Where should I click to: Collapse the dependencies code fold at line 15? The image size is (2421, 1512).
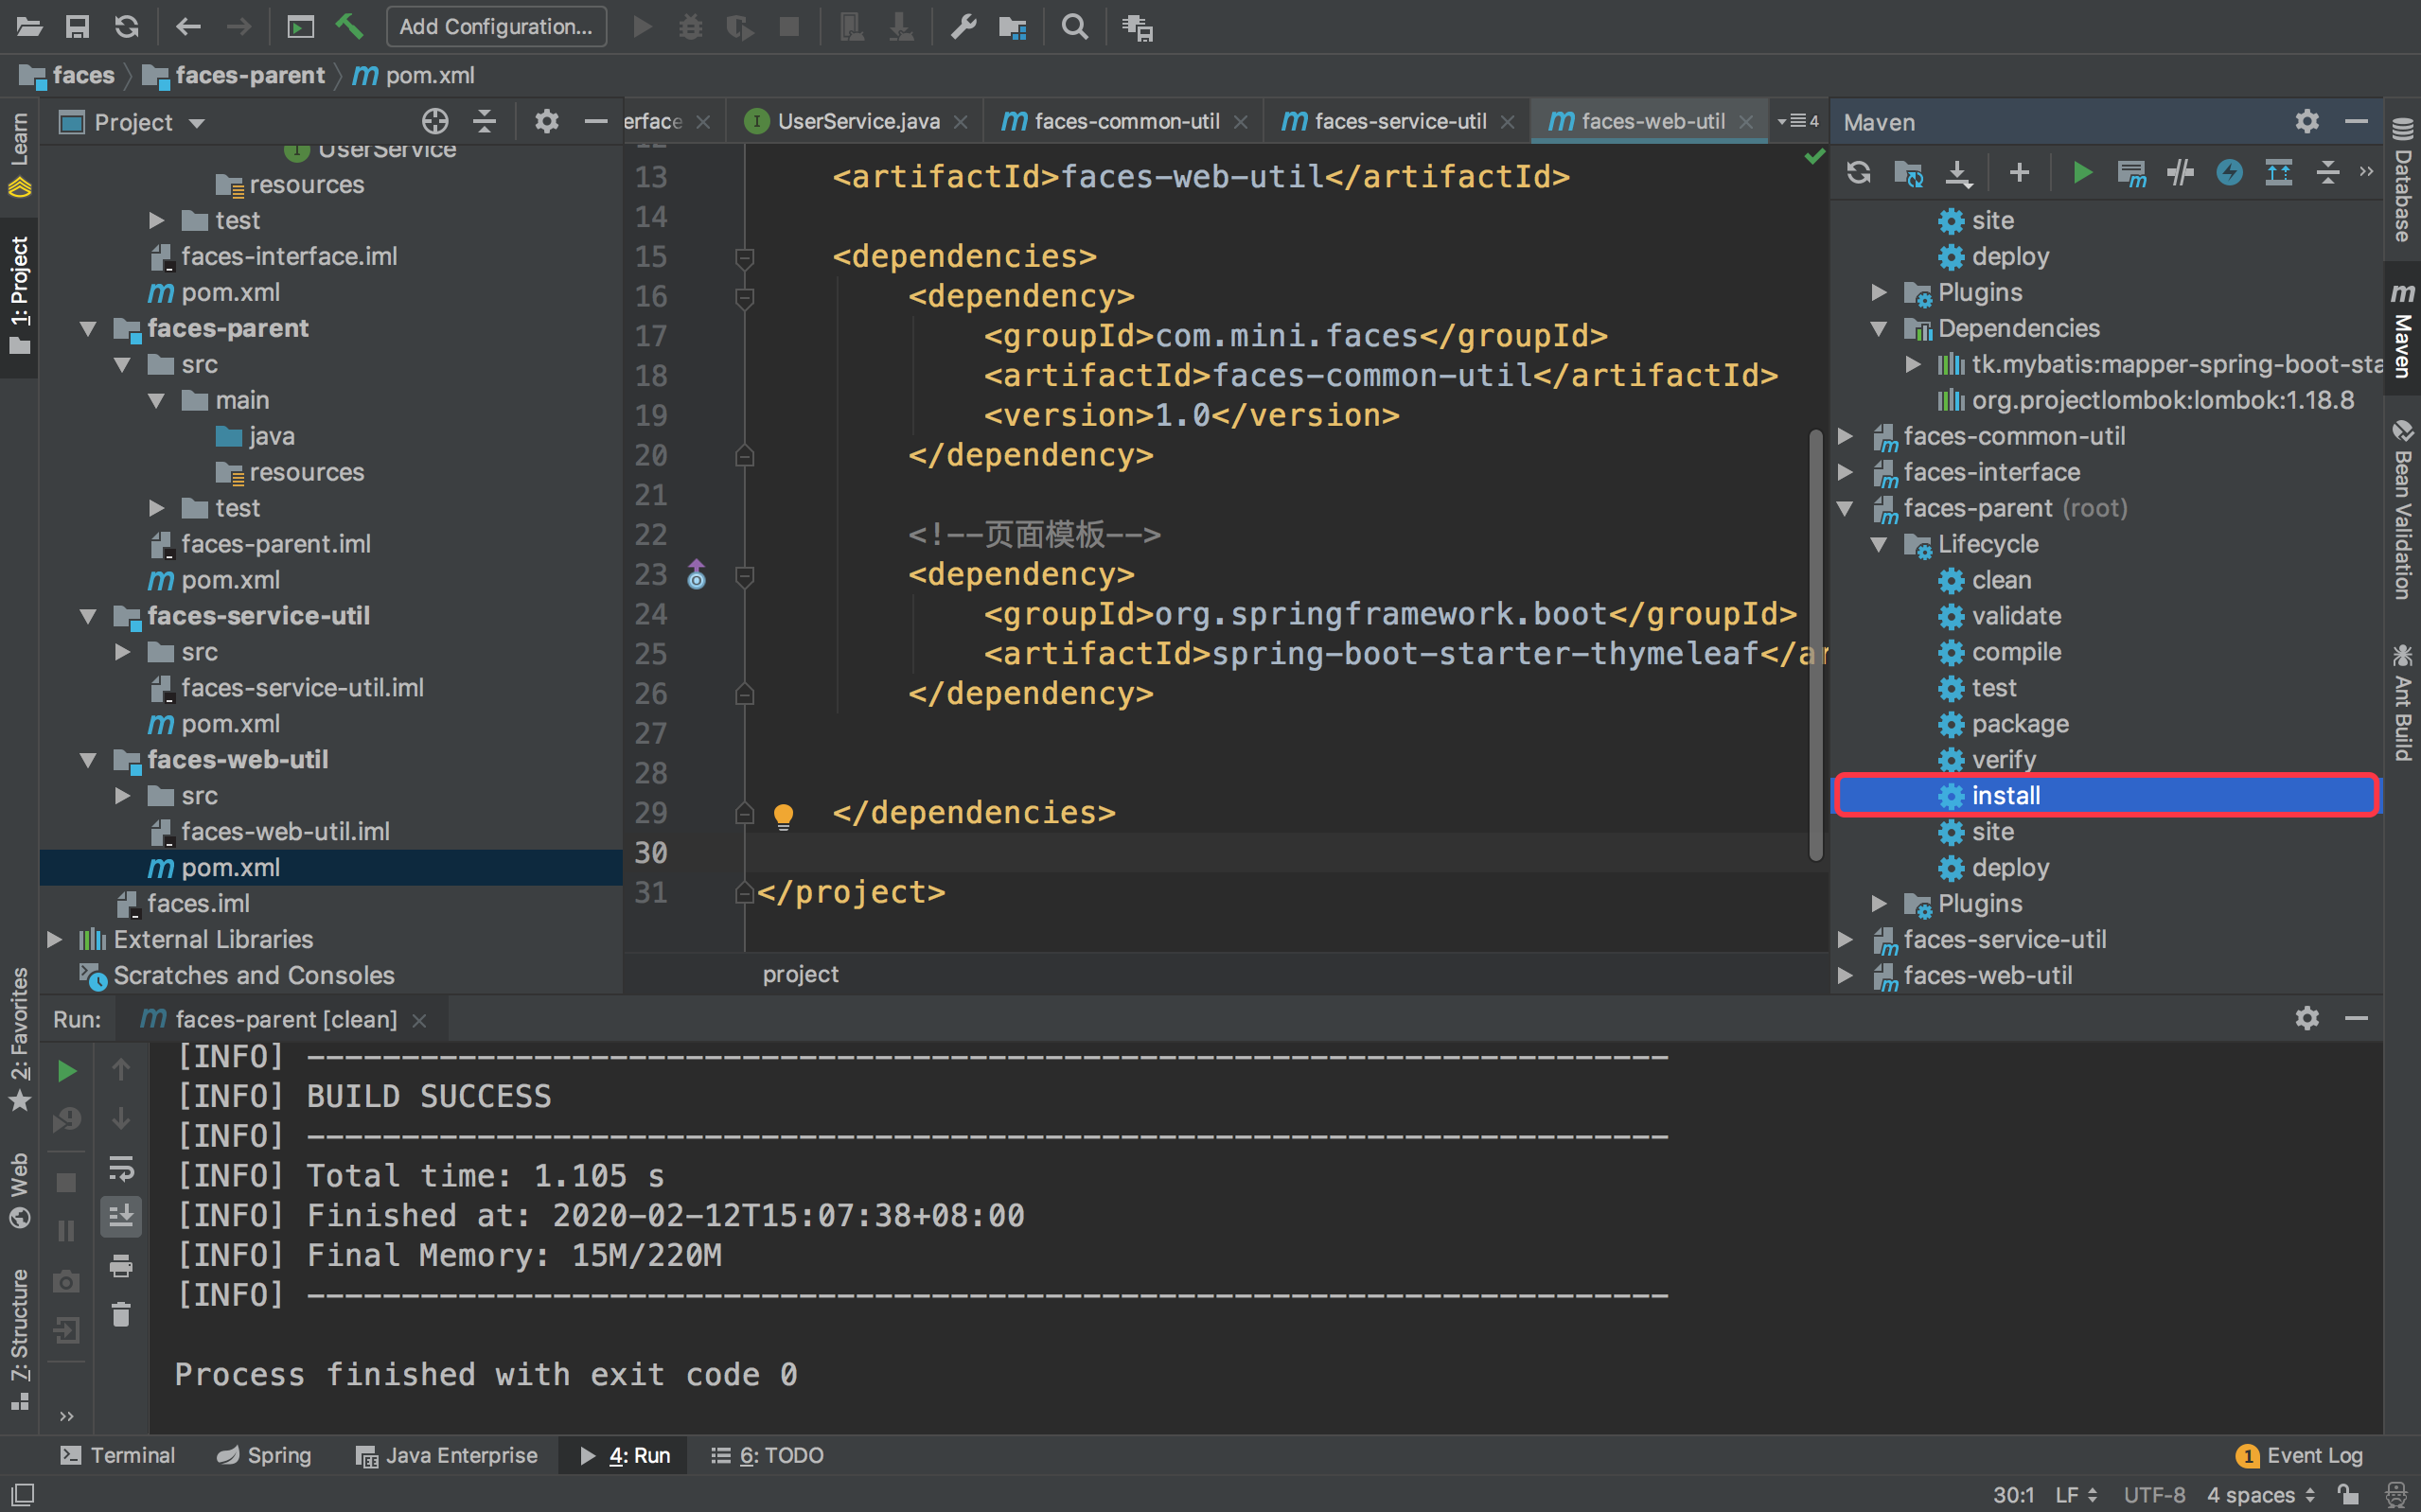pos(744,257)
